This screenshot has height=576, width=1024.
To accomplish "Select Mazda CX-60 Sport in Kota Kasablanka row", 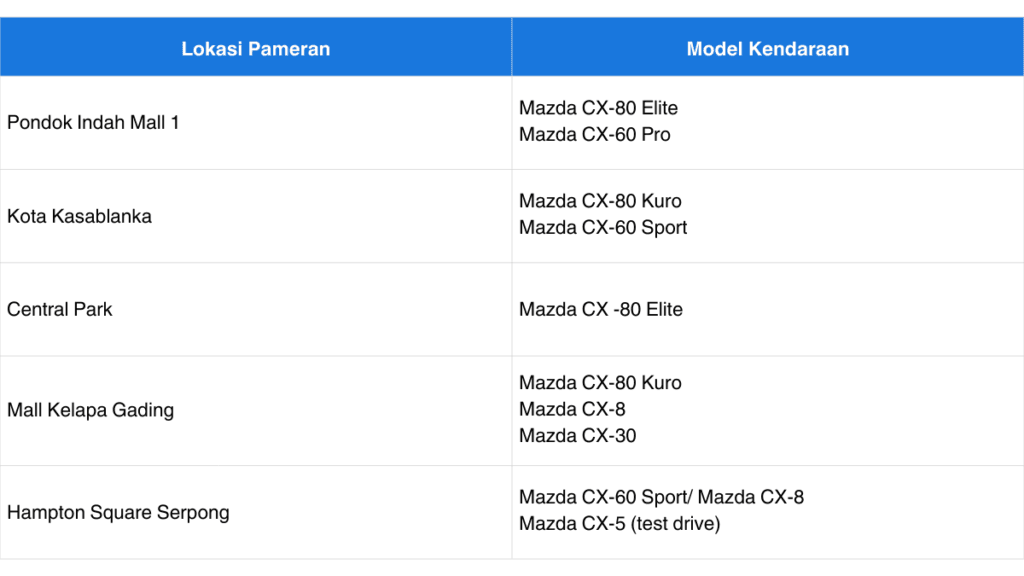I will [603, 228].
